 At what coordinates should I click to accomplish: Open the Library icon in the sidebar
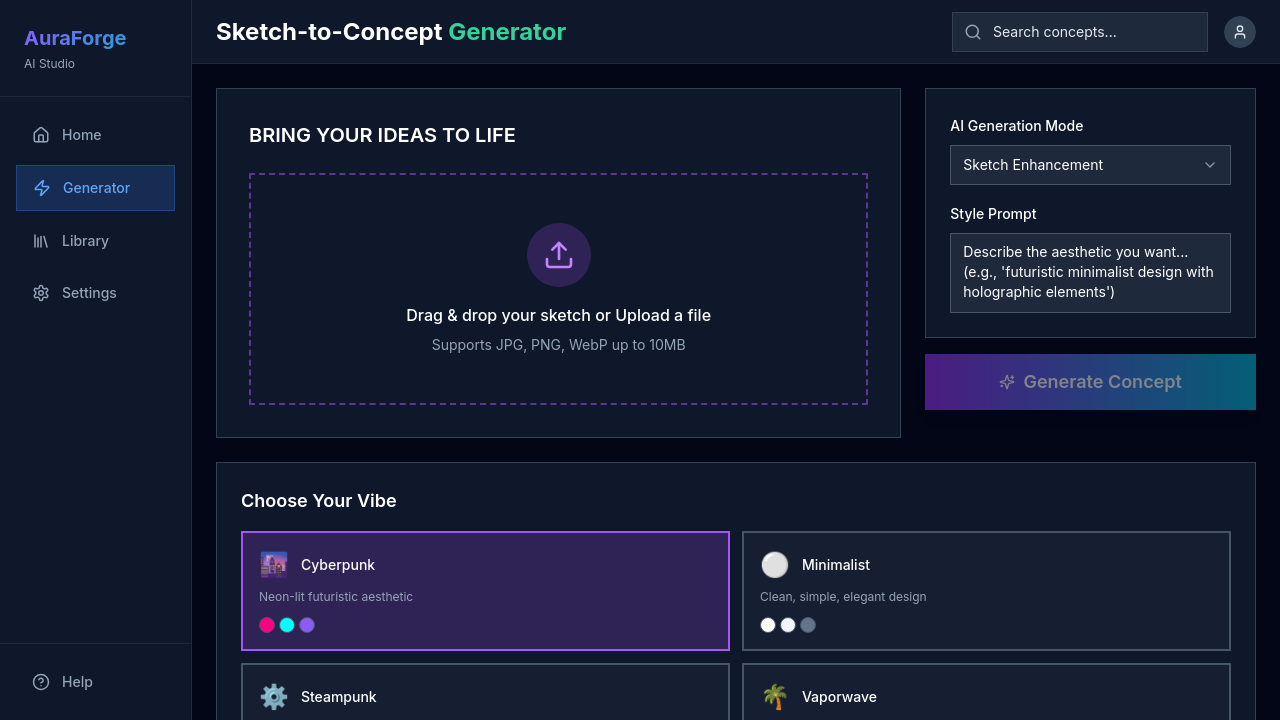click(x=41, y=240)
